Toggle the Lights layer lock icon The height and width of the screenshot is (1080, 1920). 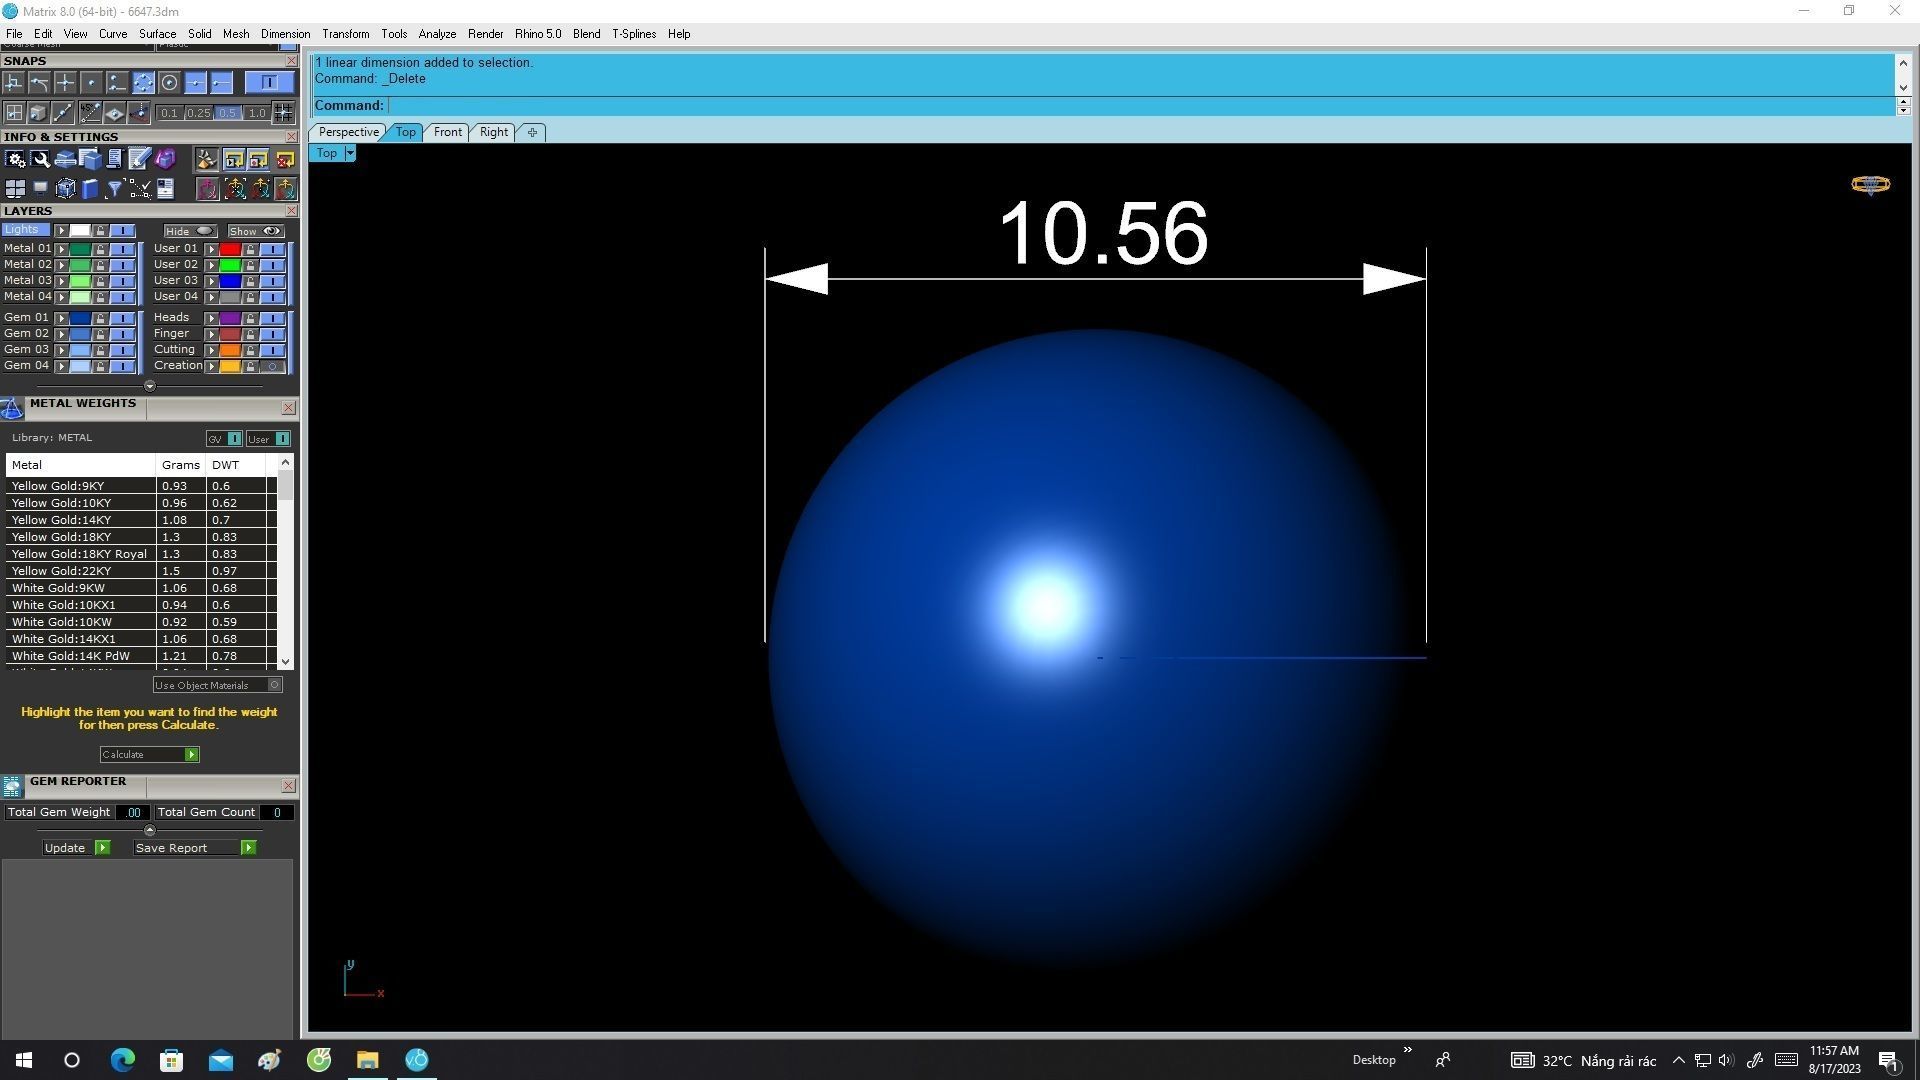tap(100, 231)
